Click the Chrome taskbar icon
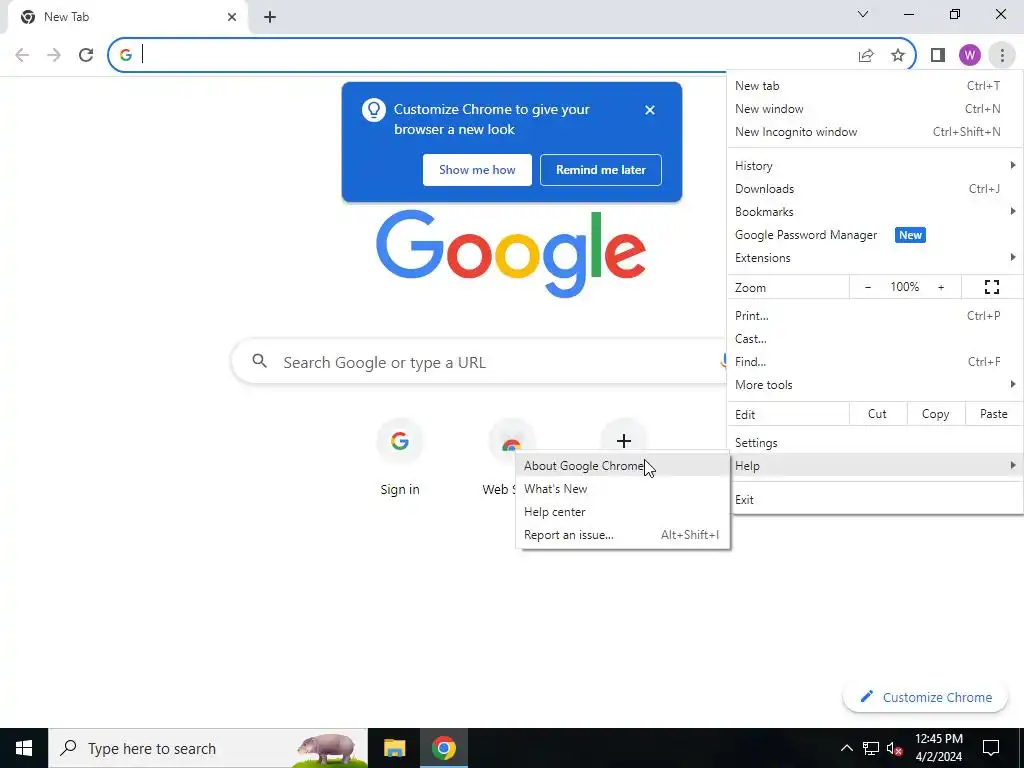The image size is (1024, 768). point(443,748)
